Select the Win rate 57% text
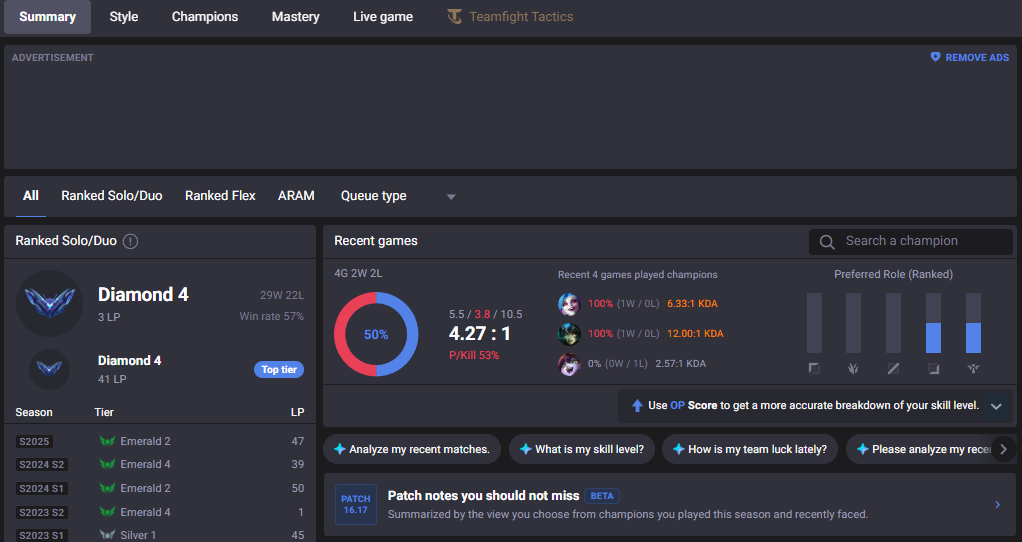This screenshot has width=1022, height=542. [x=271, y=316]
